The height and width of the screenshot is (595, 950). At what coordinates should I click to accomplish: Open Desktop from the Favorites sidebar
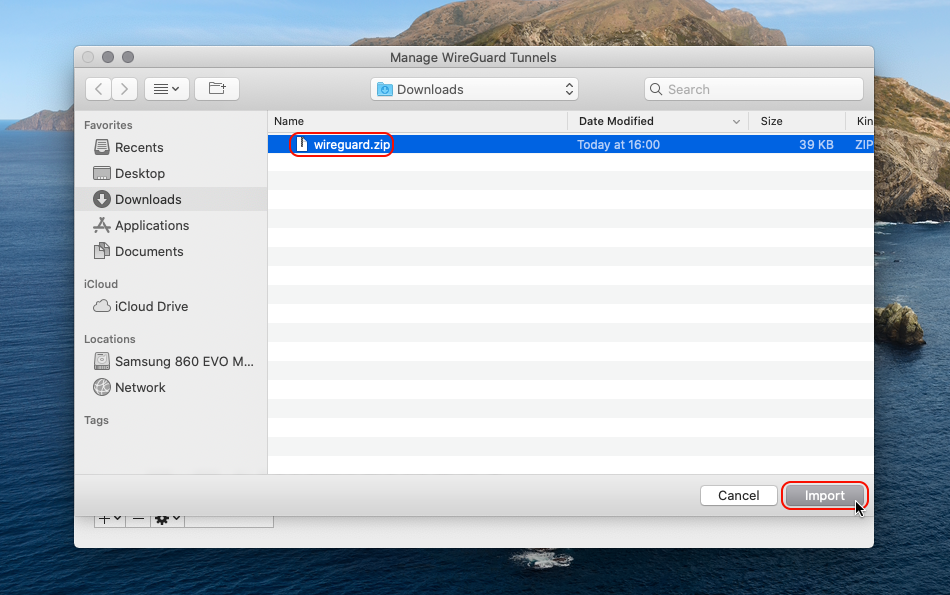139,173
